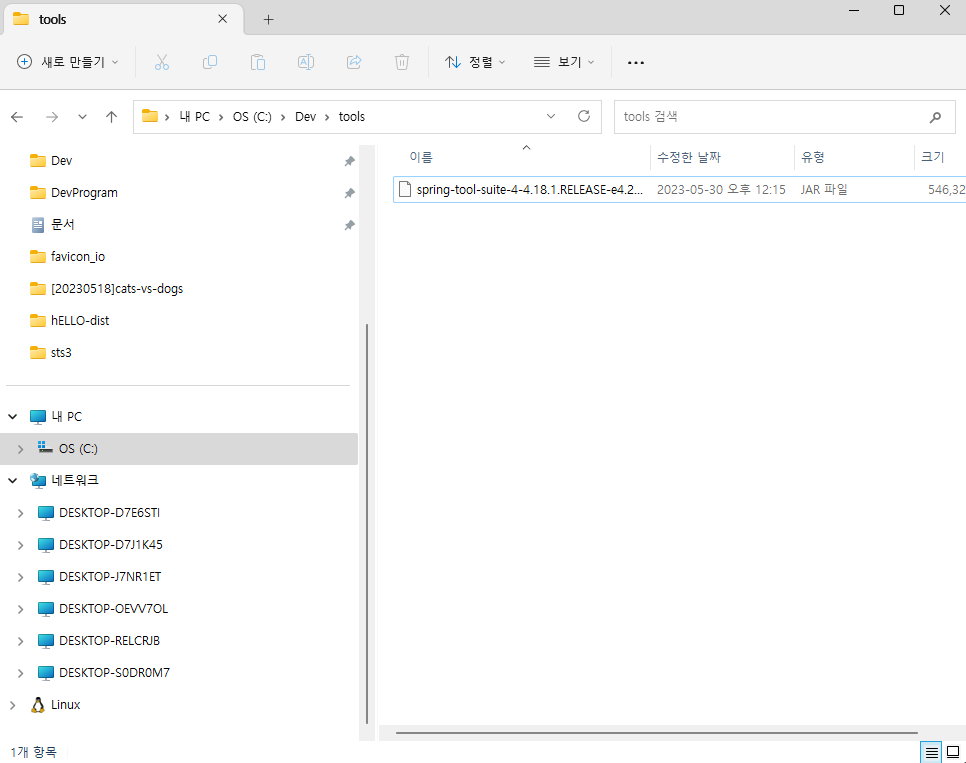Screen dimensions: 966x763
Task: Open 문서 in quick access
Action: pos(63,225)
